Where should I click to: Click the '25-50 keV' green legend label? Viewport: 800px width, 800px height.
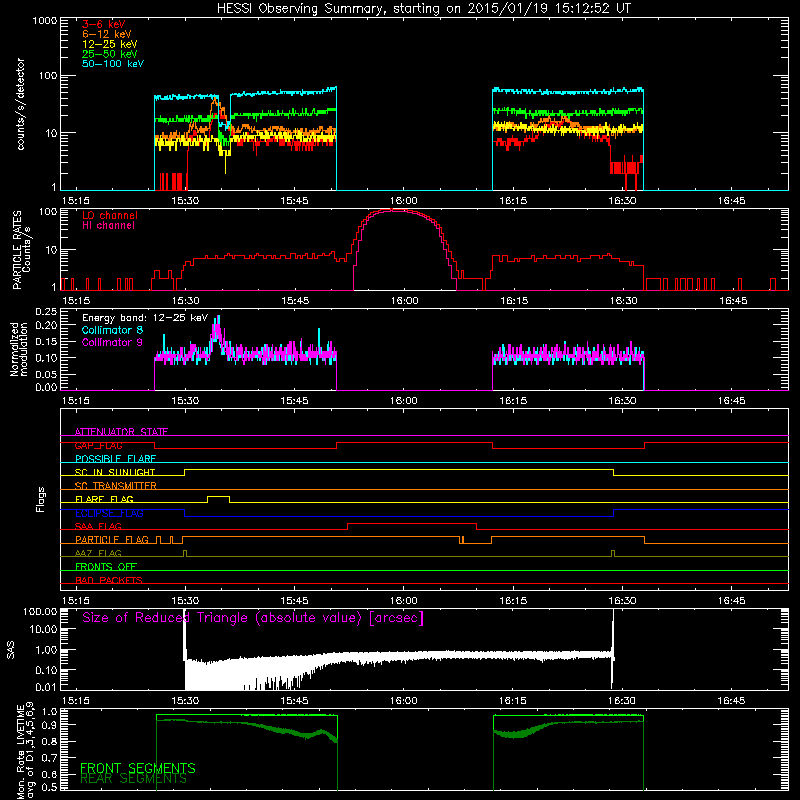(x=110, y=54)
